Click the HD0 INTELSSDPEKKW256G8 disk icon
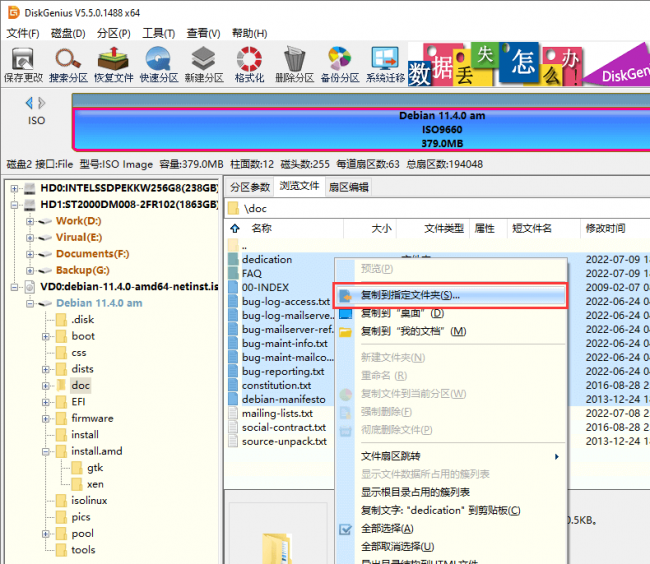This screenshot has width=650, height=564. [29, 189]
